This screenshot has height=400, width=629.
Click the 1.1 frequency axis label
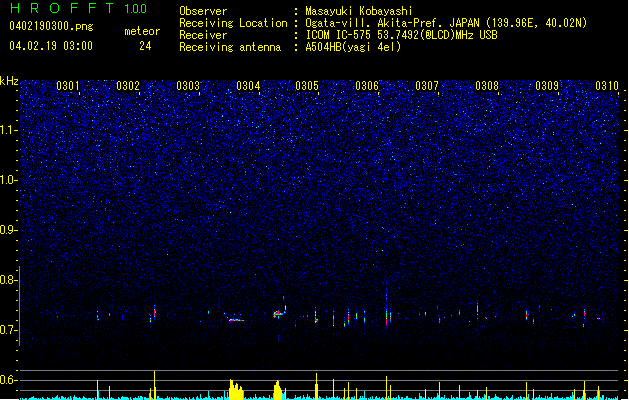(x=9, y=130)
